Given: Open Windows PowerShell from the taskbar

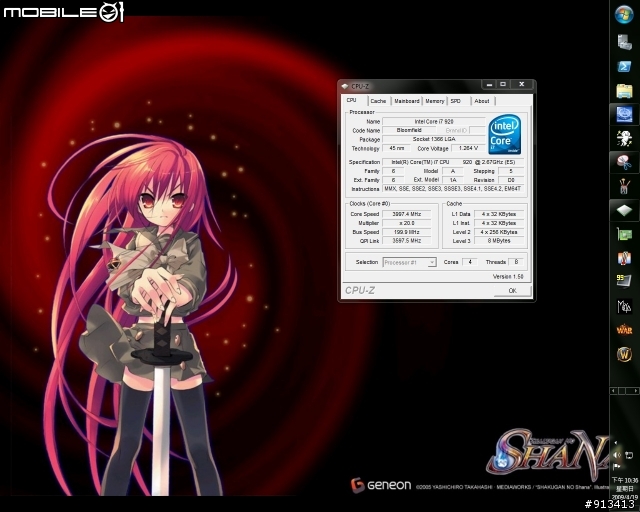Looking at the screenshot, I should pyautogui.click(x=624, y=66).
